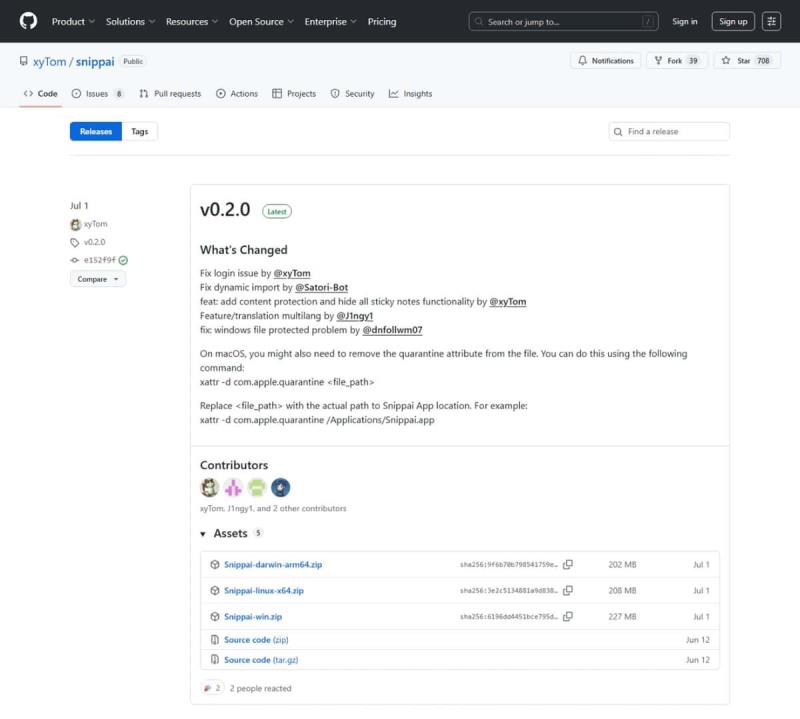Open the @dnfollwm07 mention

click(x=392, y=330)
